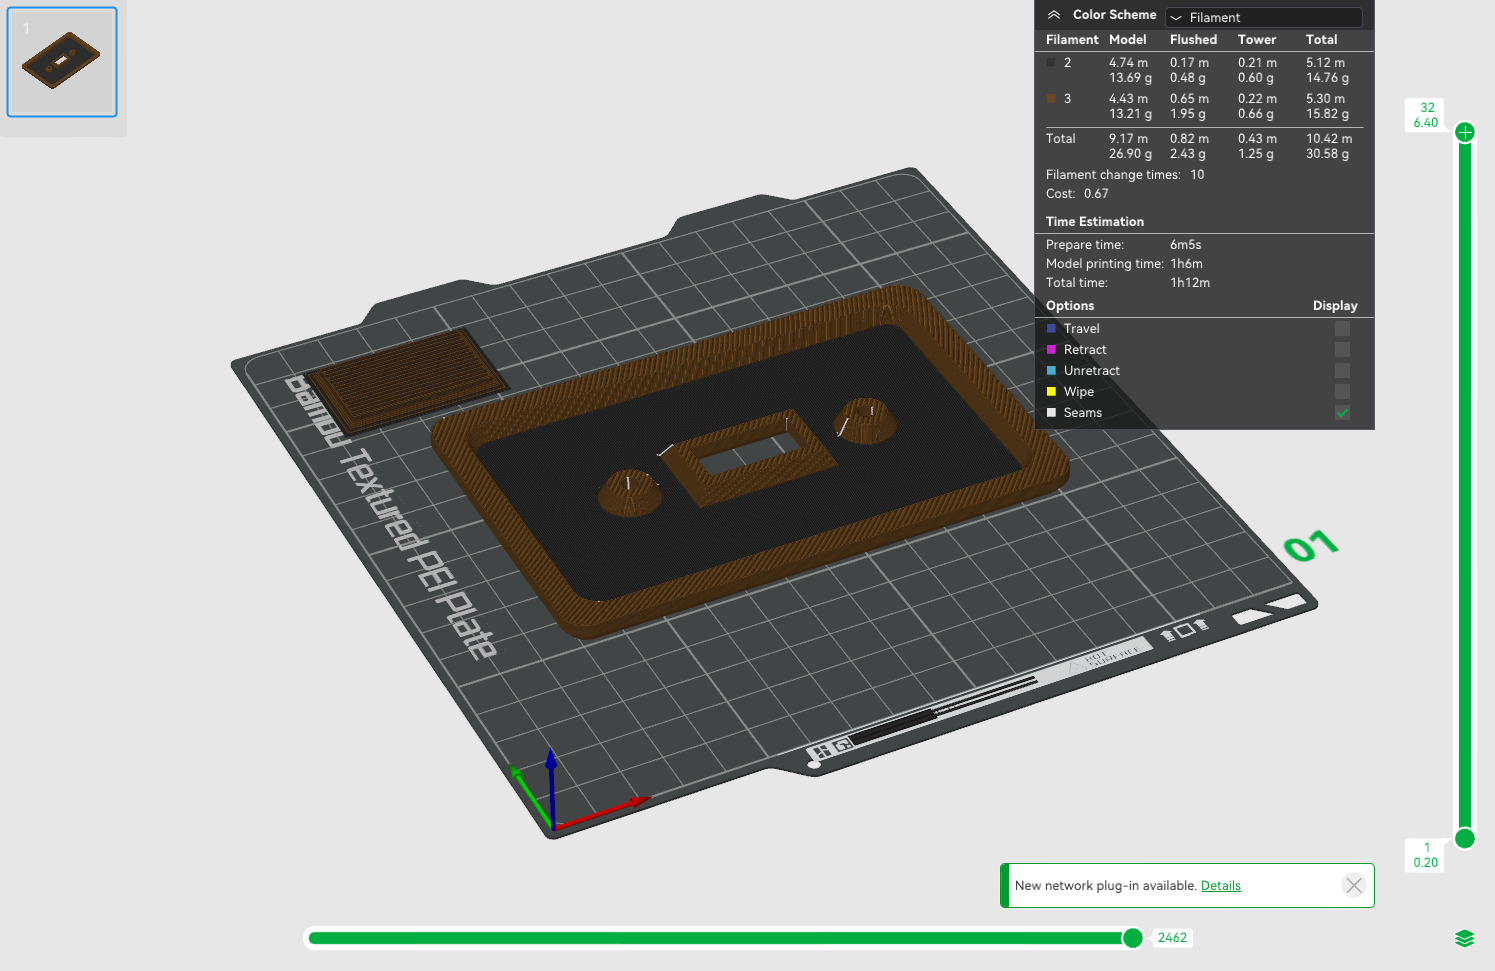Select plate 1 thumbnail
Image resolution: width=1495 pixels, height=971 pixels.
pos(62,62)
